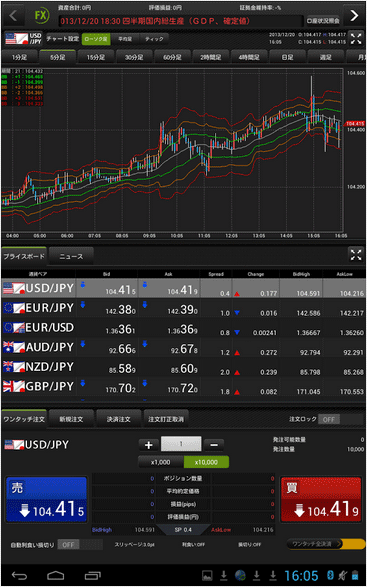This screenshot has width=367, height=587.
Task: Expand the price board to fullscreen
Action: click(x=356, y=255)
